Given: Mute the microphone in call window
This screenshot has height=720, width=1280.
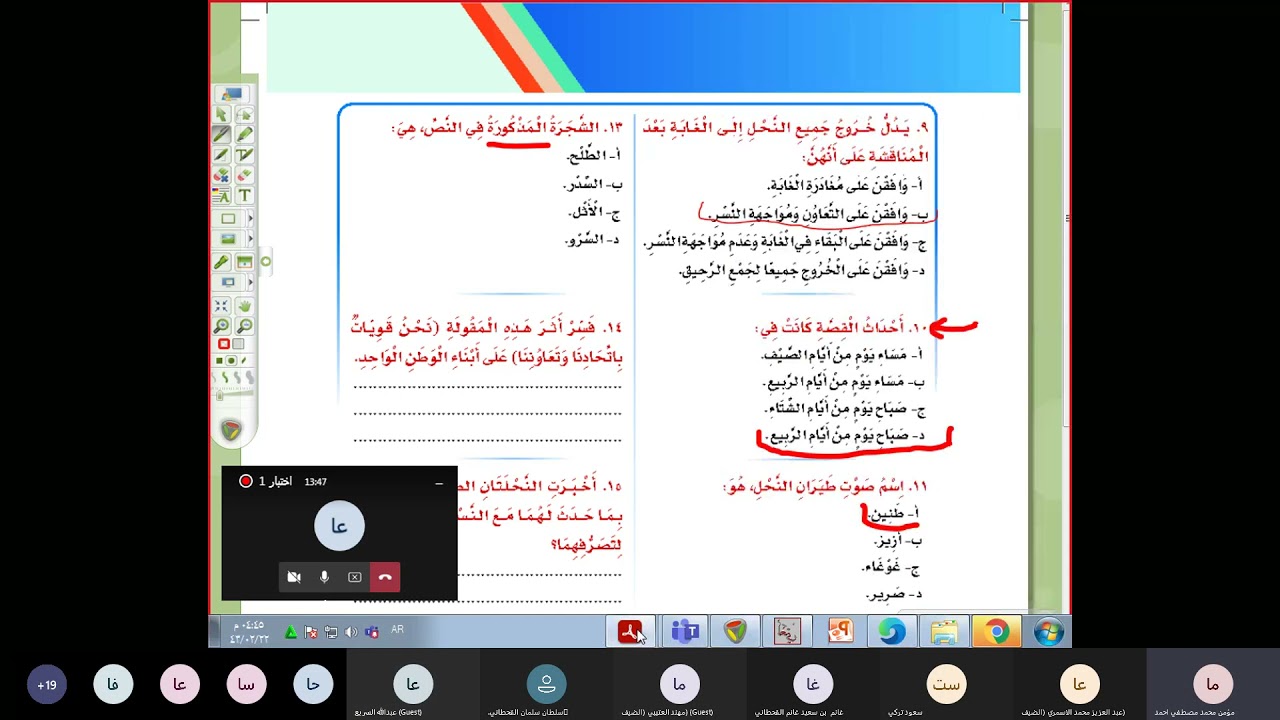Looking at the screenshot, I should [324, 577].
